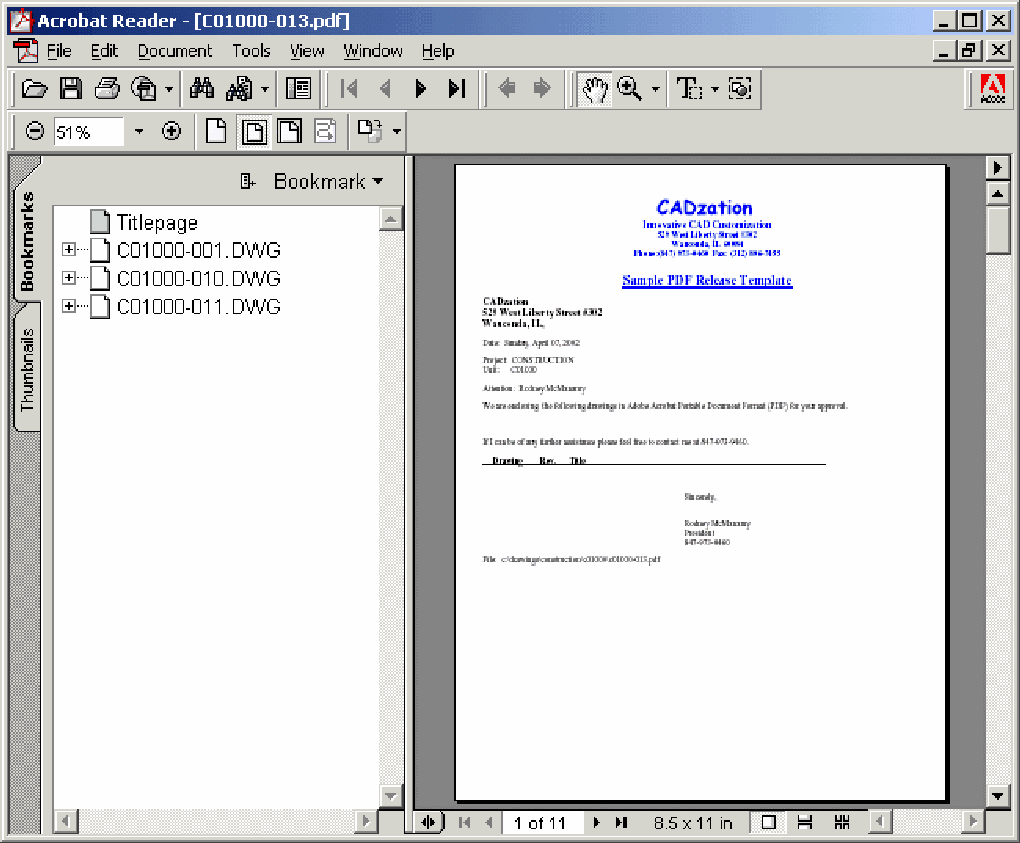Set Fit Width page view
The height and width of the screenshot is (843, 1020).
pos(289,131)
